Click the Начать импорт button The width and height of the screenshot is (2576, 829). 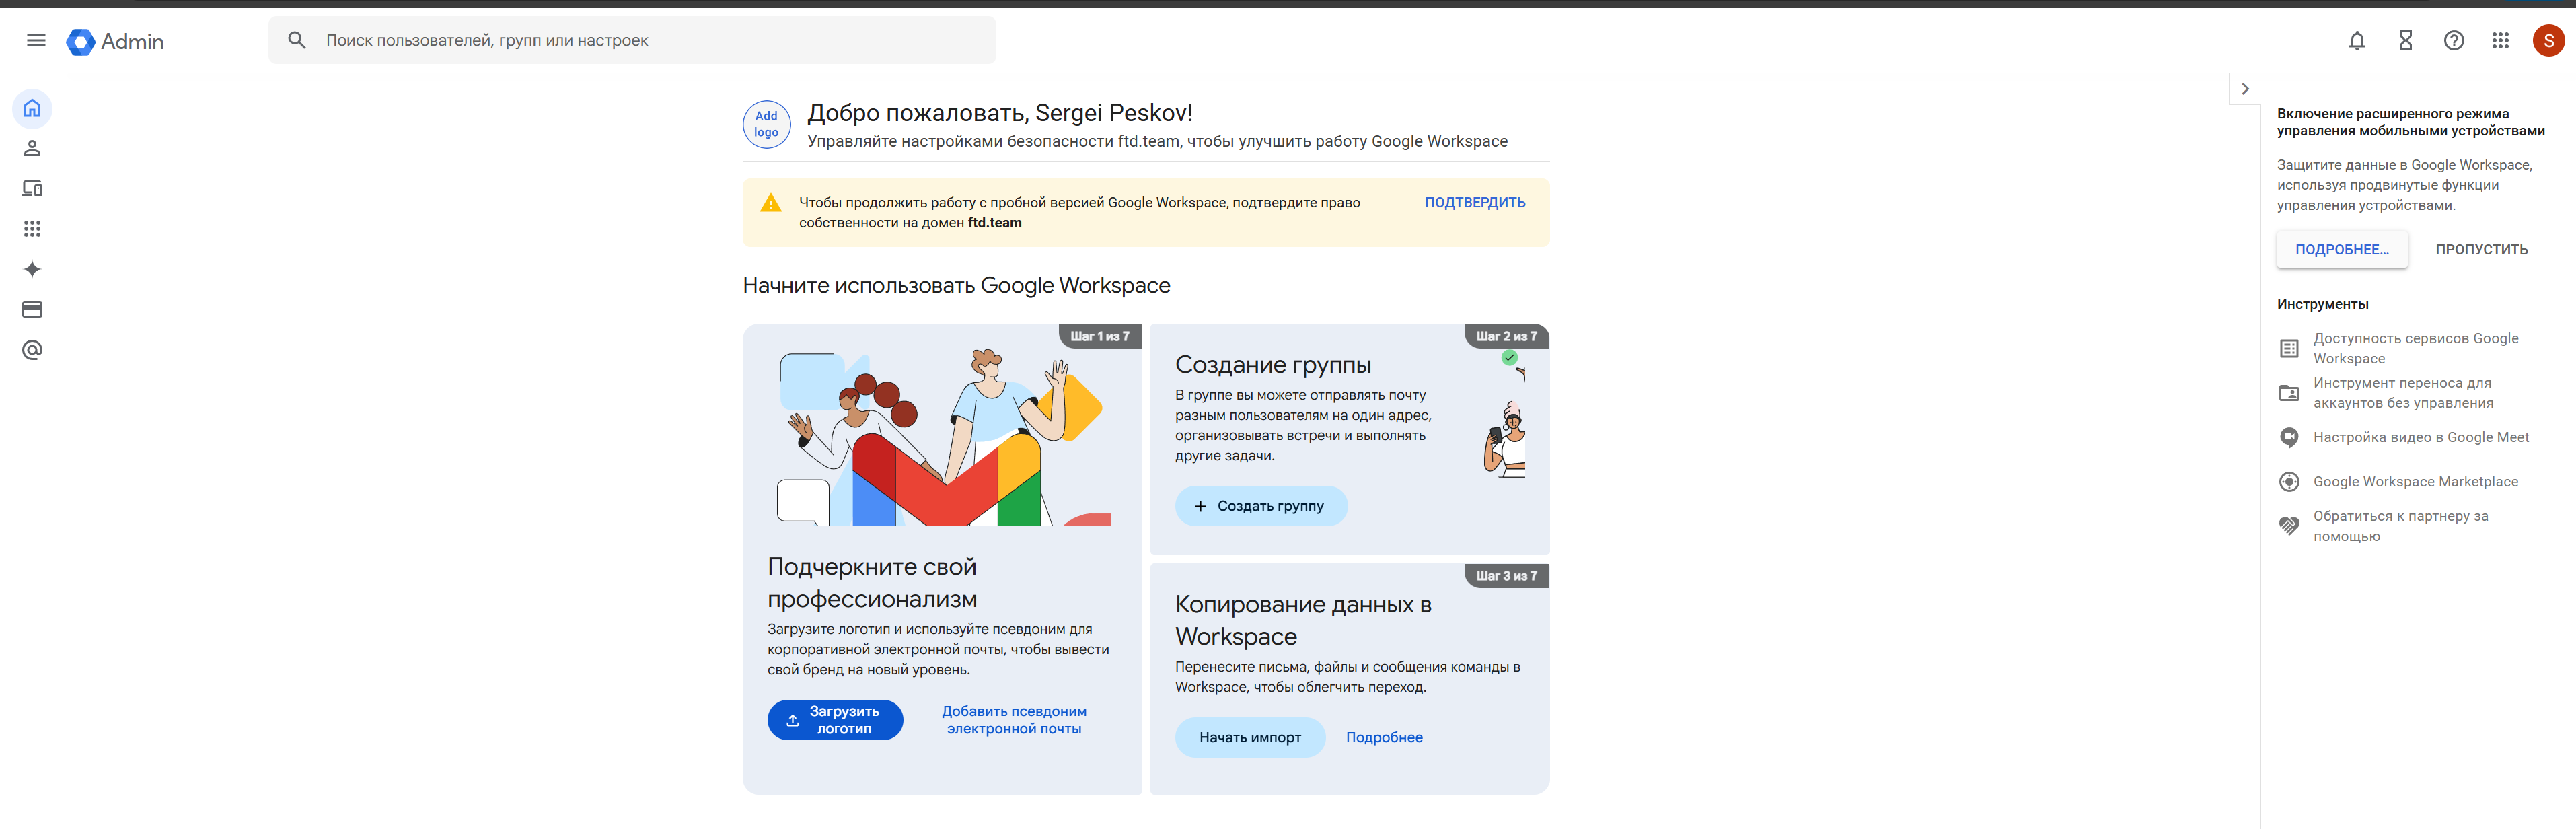pos(1250,738)
